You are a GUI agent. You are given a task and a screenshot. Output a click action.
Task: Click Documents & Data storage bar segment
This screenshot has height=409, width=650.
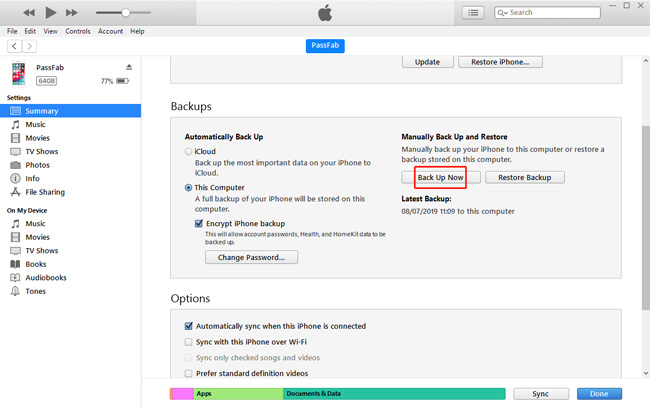[x=394, y=394]
